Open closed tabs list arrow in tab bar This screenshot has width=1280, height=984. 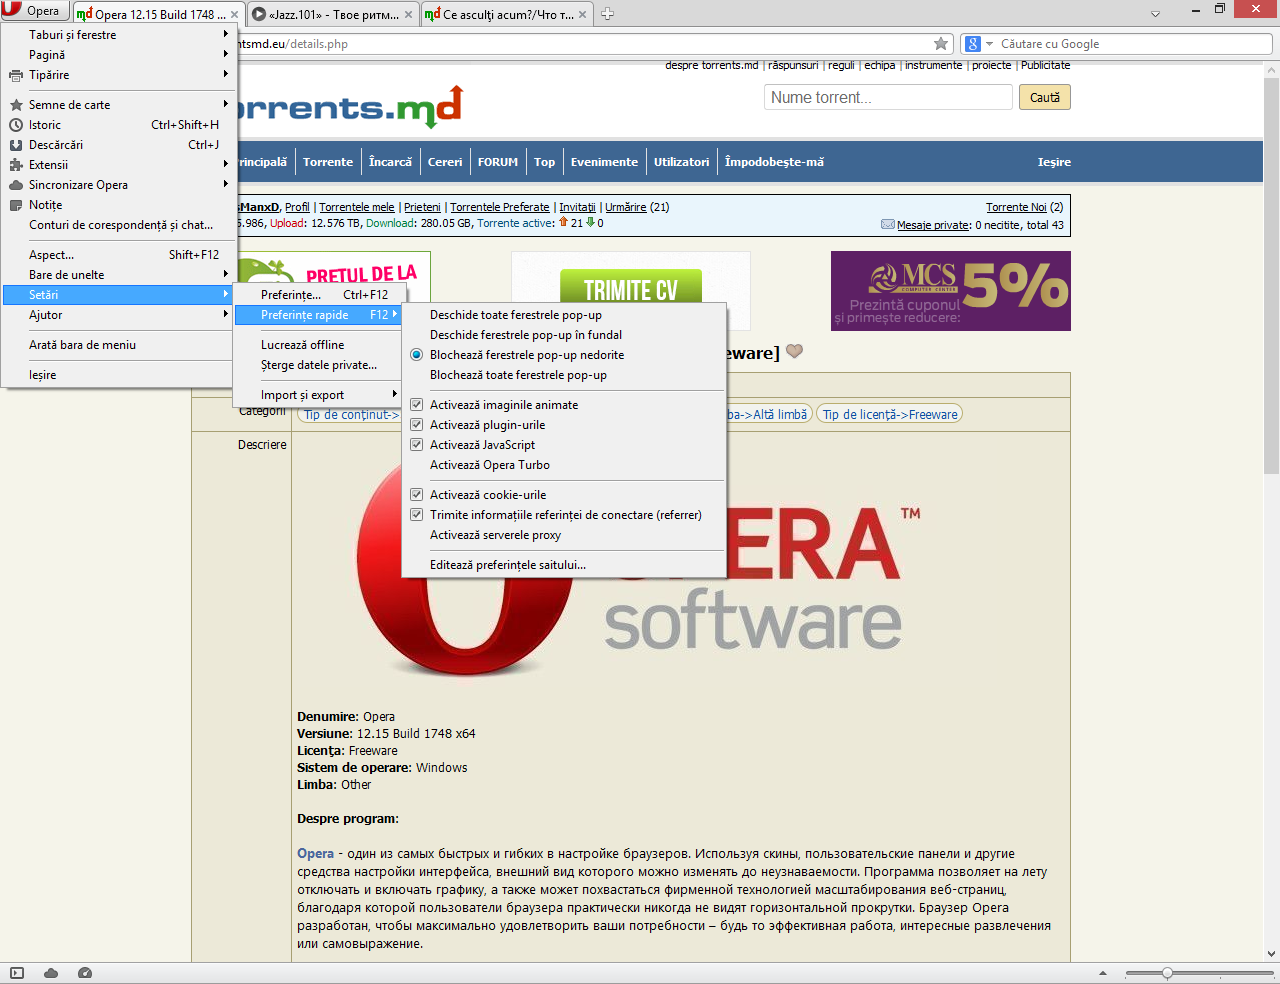pyautogui.click(x=1156, y=14)
